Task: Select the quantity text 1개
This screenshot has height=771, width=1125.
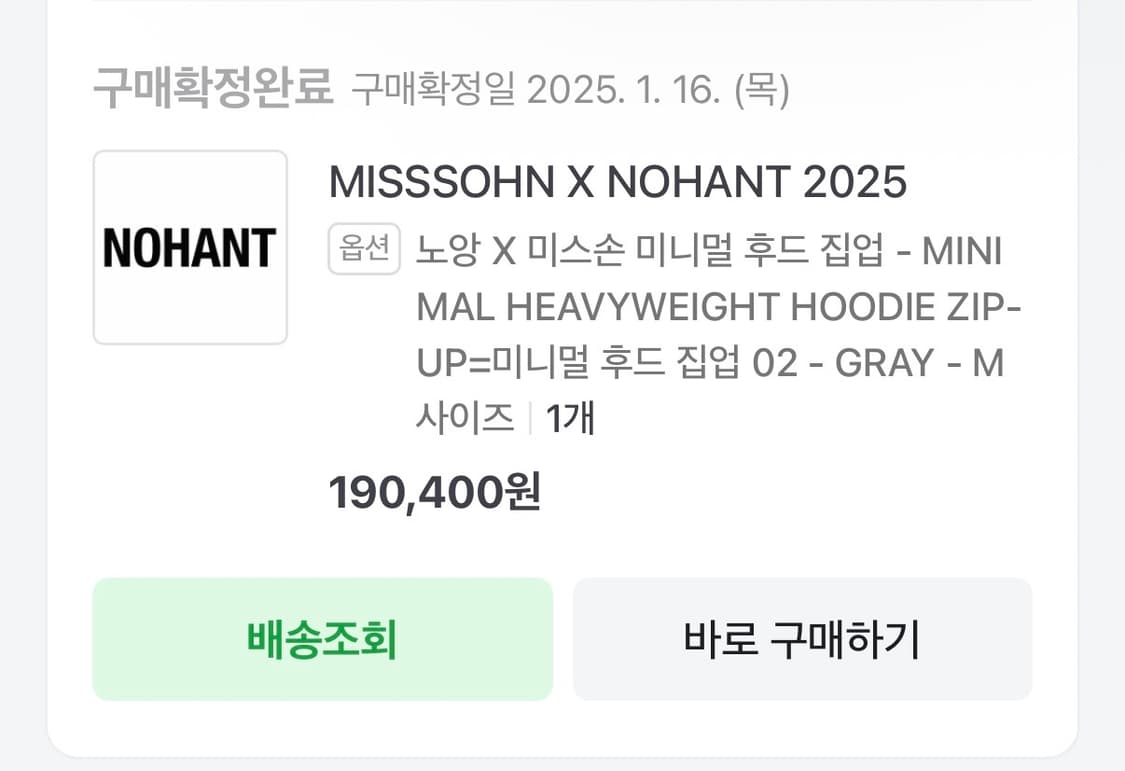Action: tap(570, 420)
